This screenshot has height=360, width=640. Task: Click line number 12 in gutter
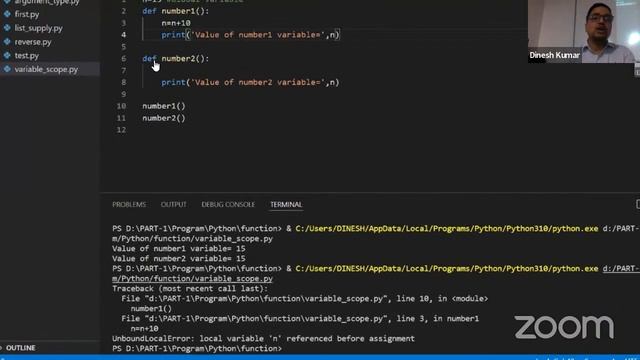tap(121, 130)
